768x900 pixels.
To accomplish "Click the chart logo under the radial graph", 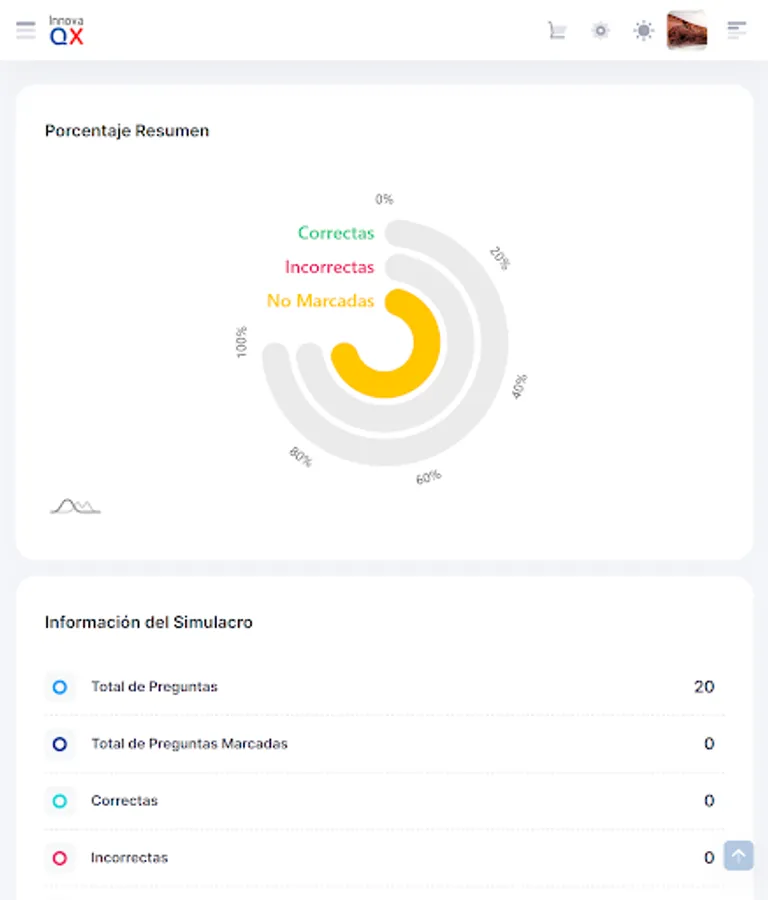I will pyautogui.click(x=75, y=506).
